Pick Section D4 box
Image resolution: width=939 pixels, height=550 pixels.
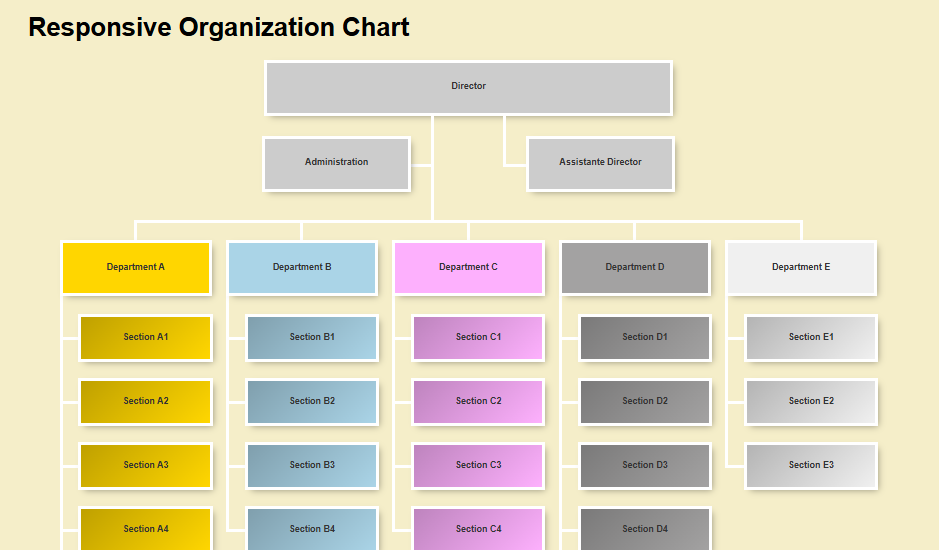tap(645, 528)
